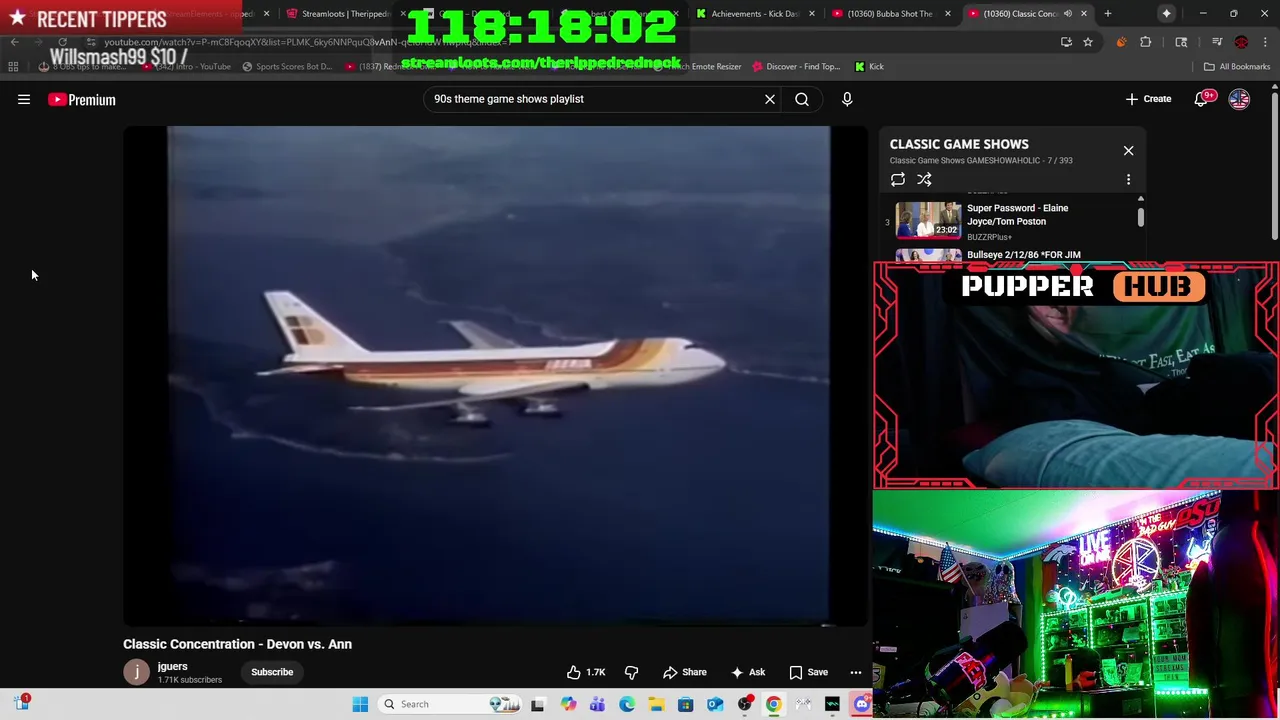Open Discord from the taskbar
Screen dimensions: 1280x720
862,704
